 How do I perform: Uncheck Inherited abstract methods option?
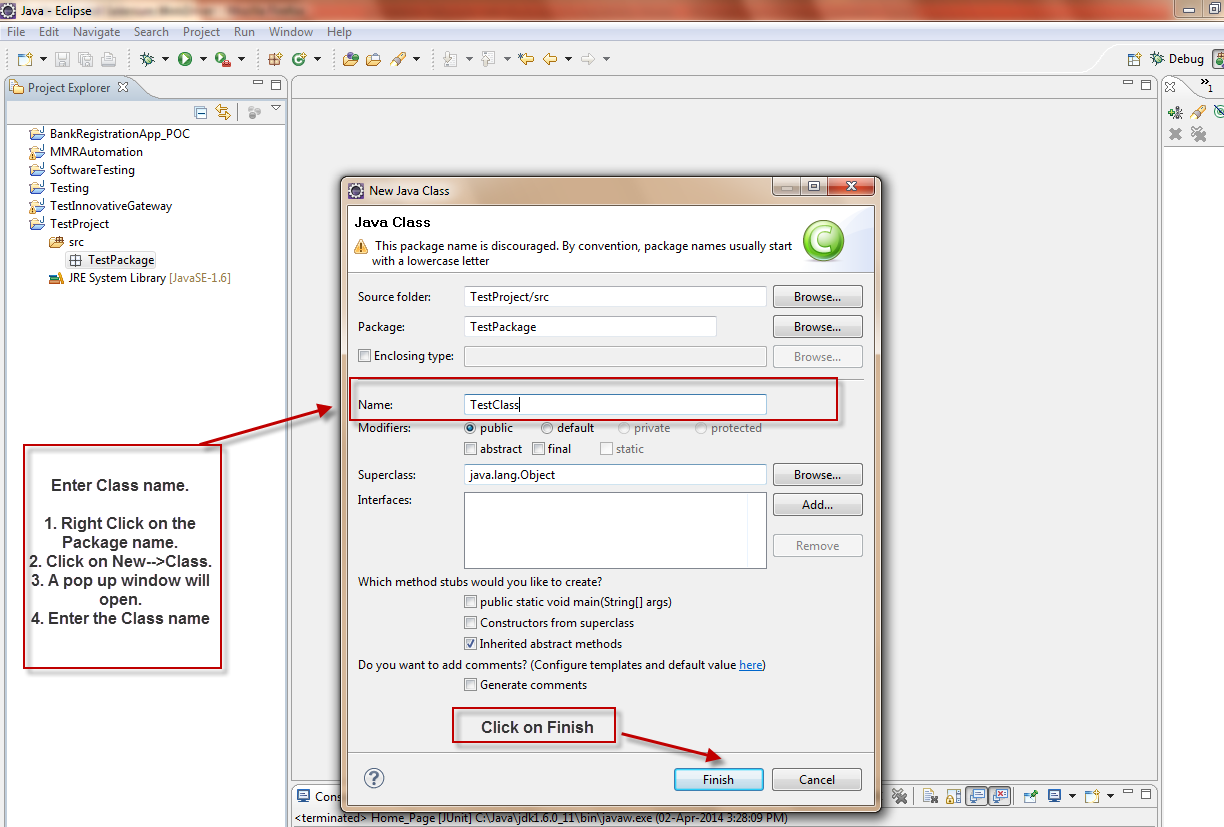tap(471, 644)
